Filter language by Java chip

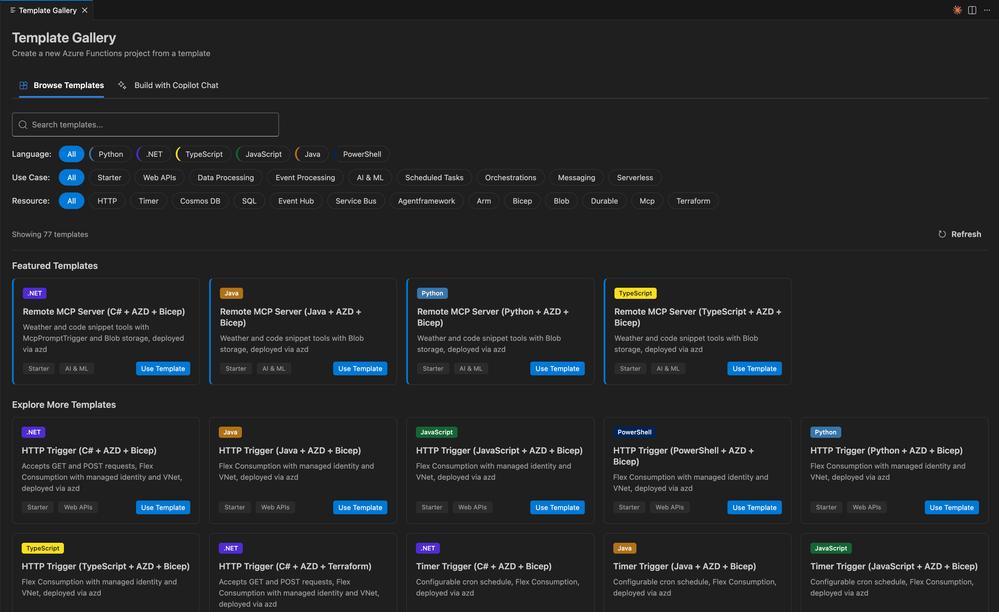[312, 154]
